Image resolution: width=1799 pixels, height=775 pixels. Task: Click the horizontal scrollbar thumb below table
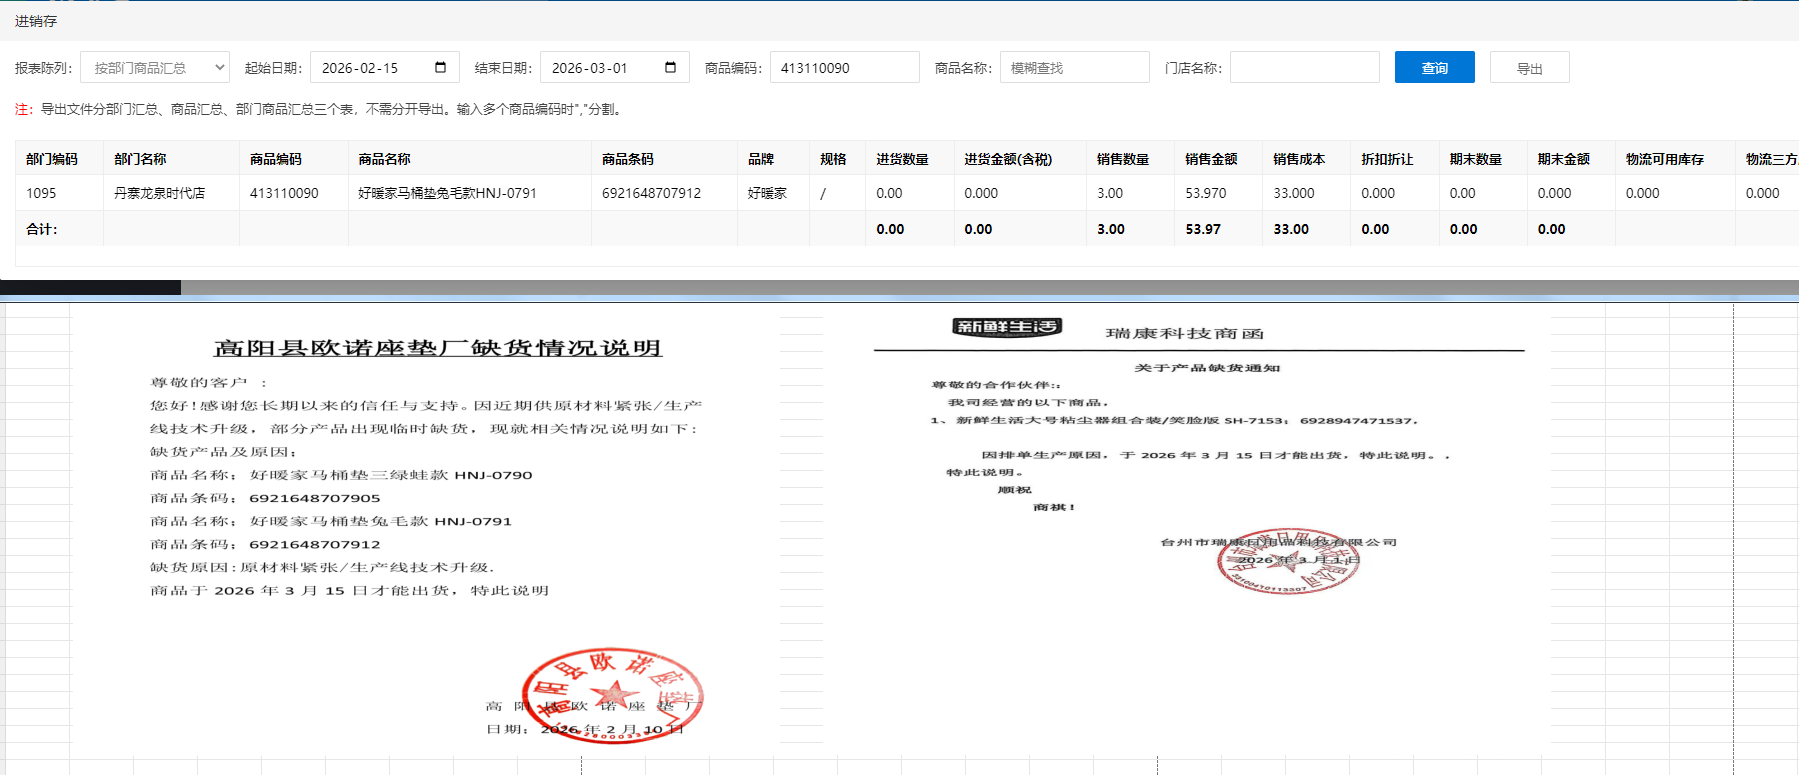pos(90,288)
